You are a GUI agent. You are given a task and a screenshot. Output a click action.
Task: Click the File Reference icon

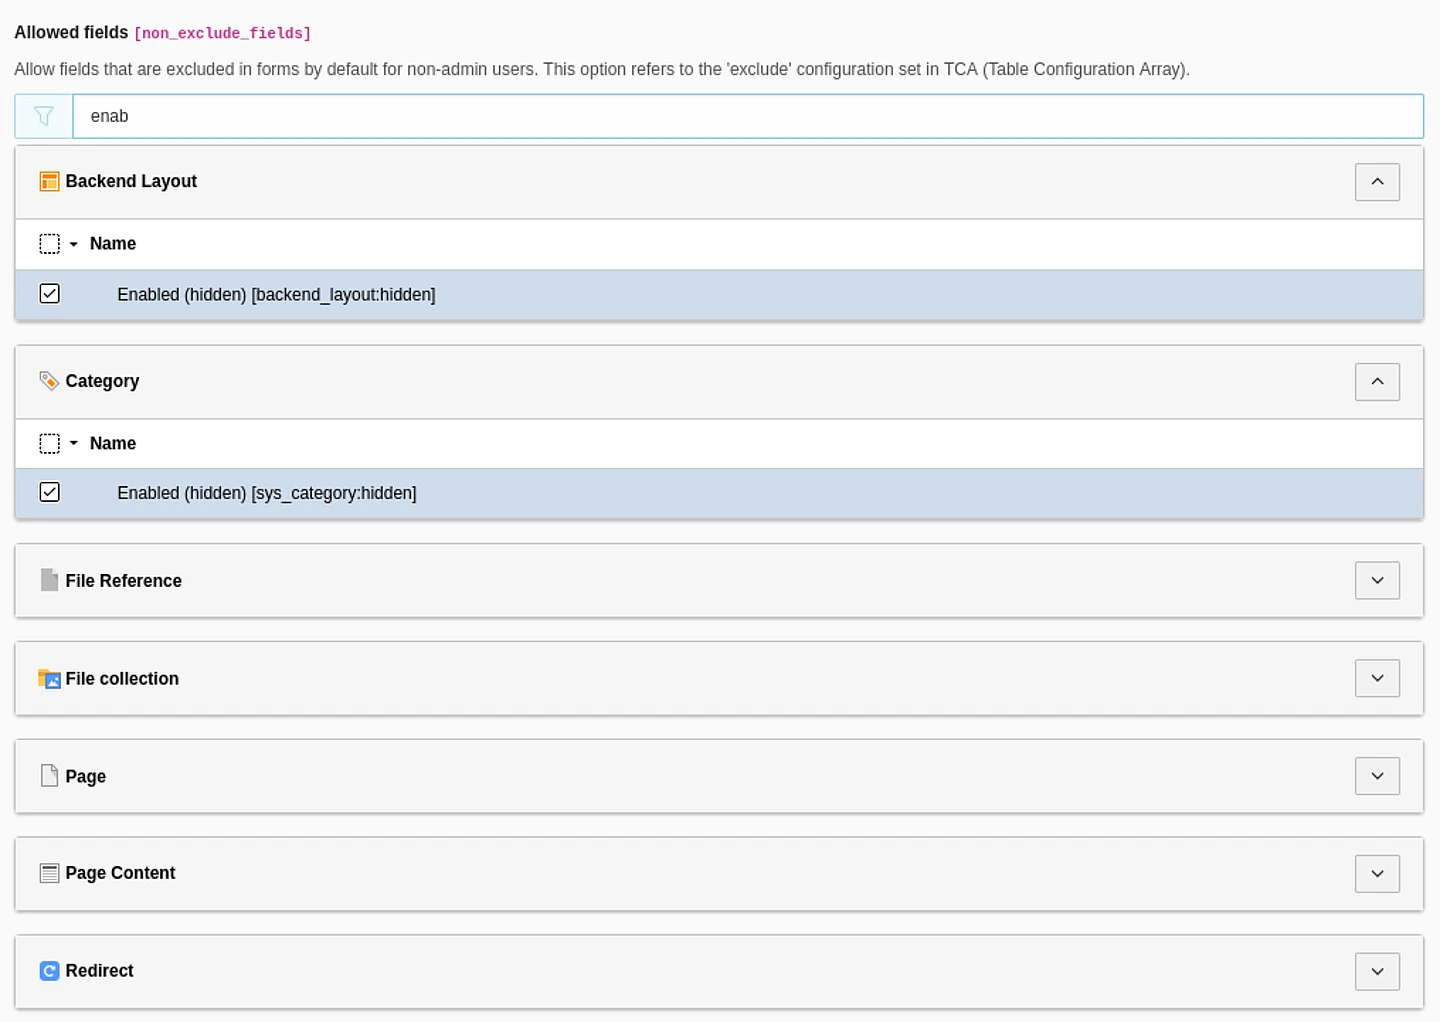click(x=49, y=580)
